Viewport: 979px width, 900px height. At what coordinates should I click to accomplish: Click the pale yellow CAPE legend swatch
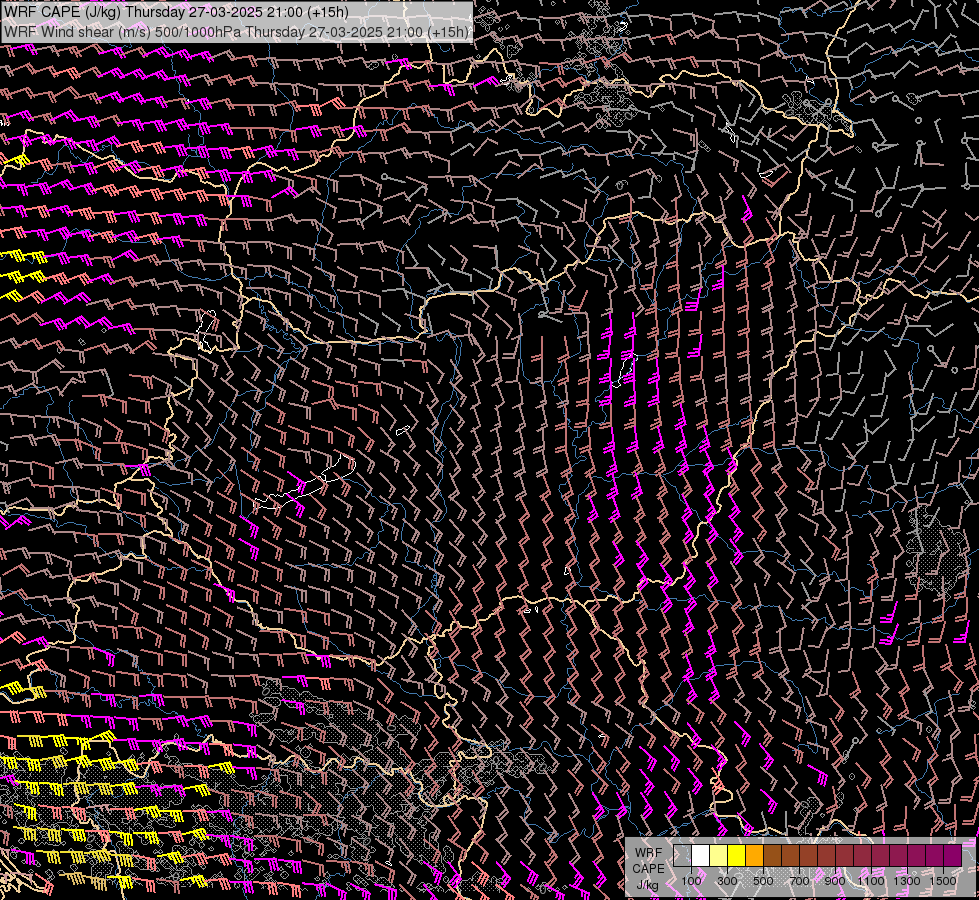coord(719,856)
